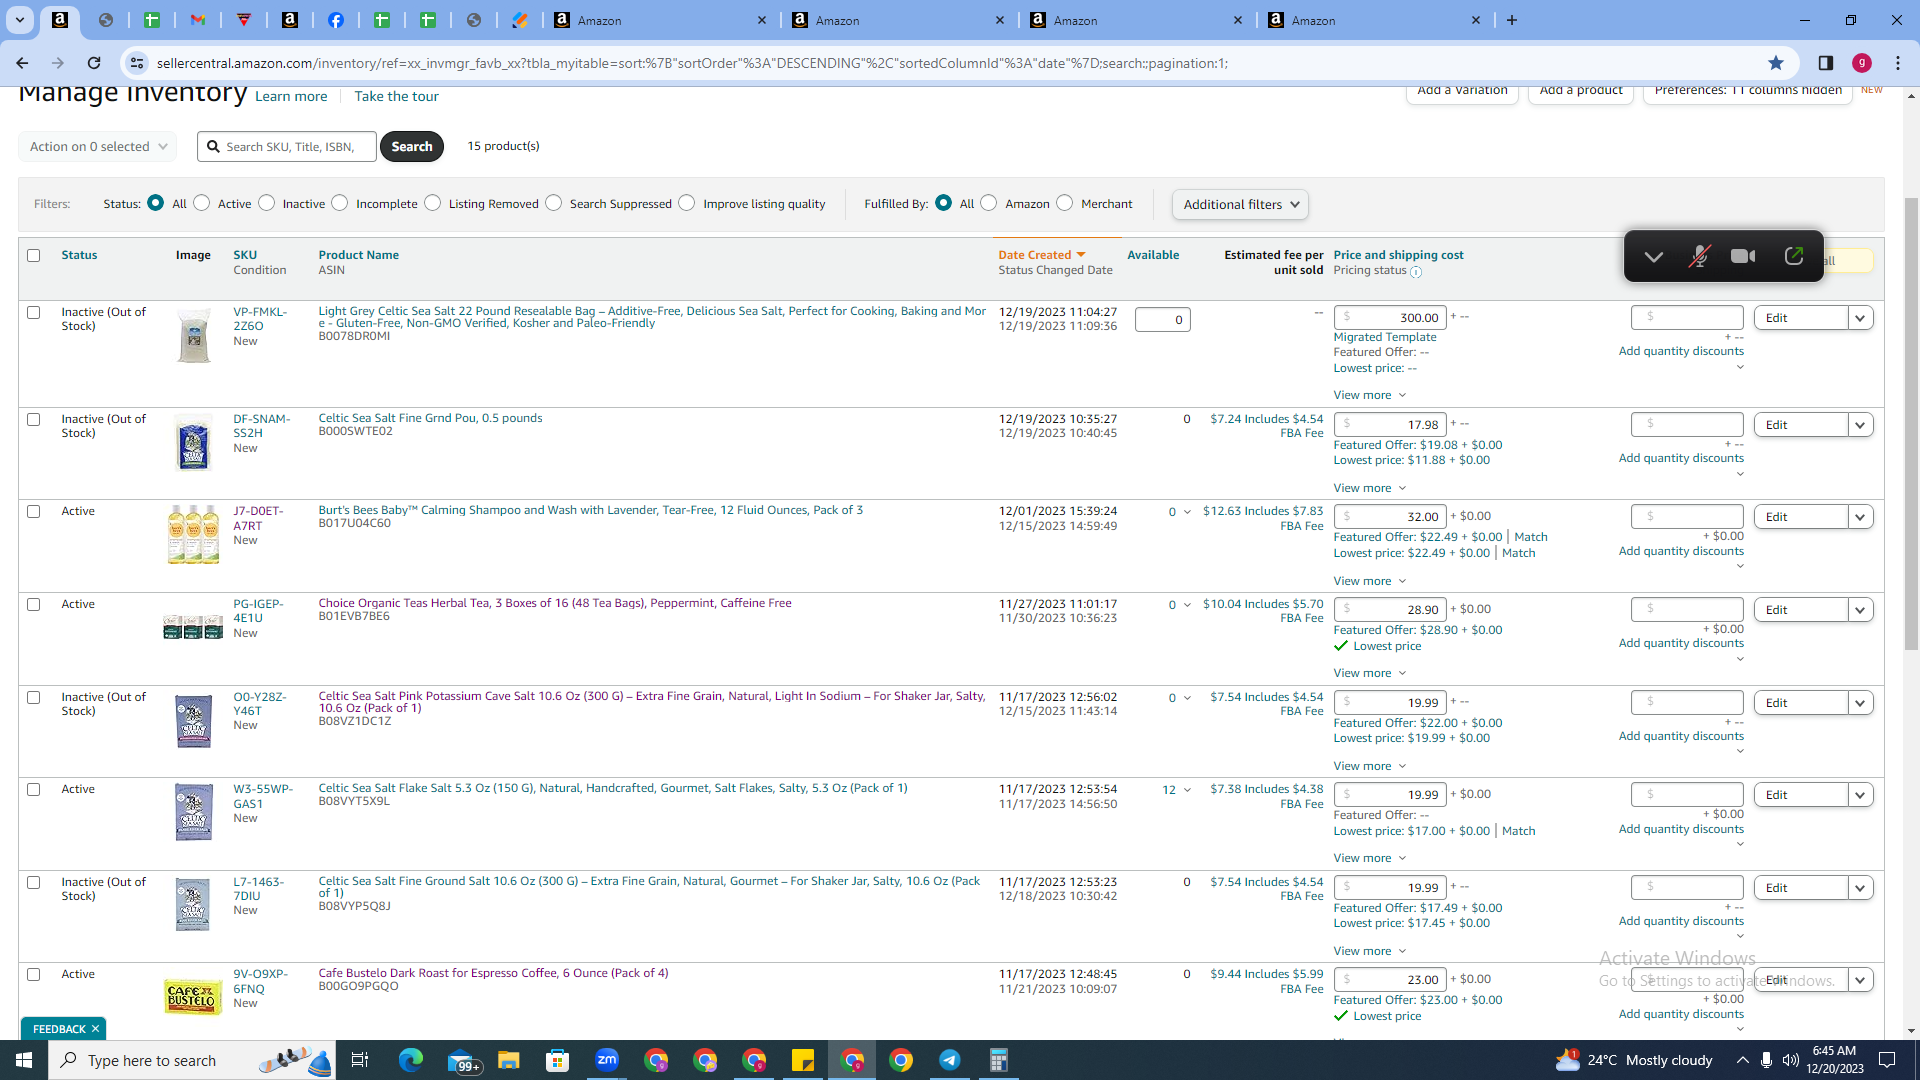Click the price field showing 300.00
Image resolution: width=1920 pixels, height=1080 pixels.
point(1390,318)
